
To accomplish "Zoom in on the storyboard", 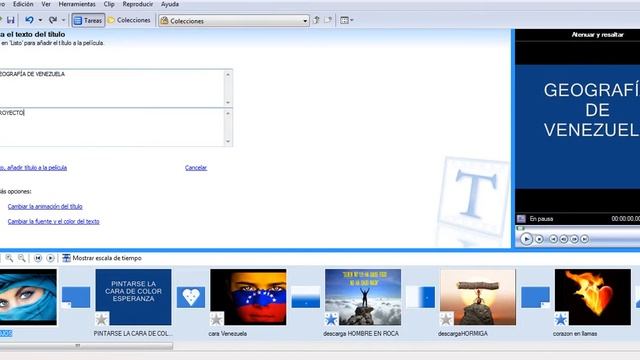I will coord(9,258).
